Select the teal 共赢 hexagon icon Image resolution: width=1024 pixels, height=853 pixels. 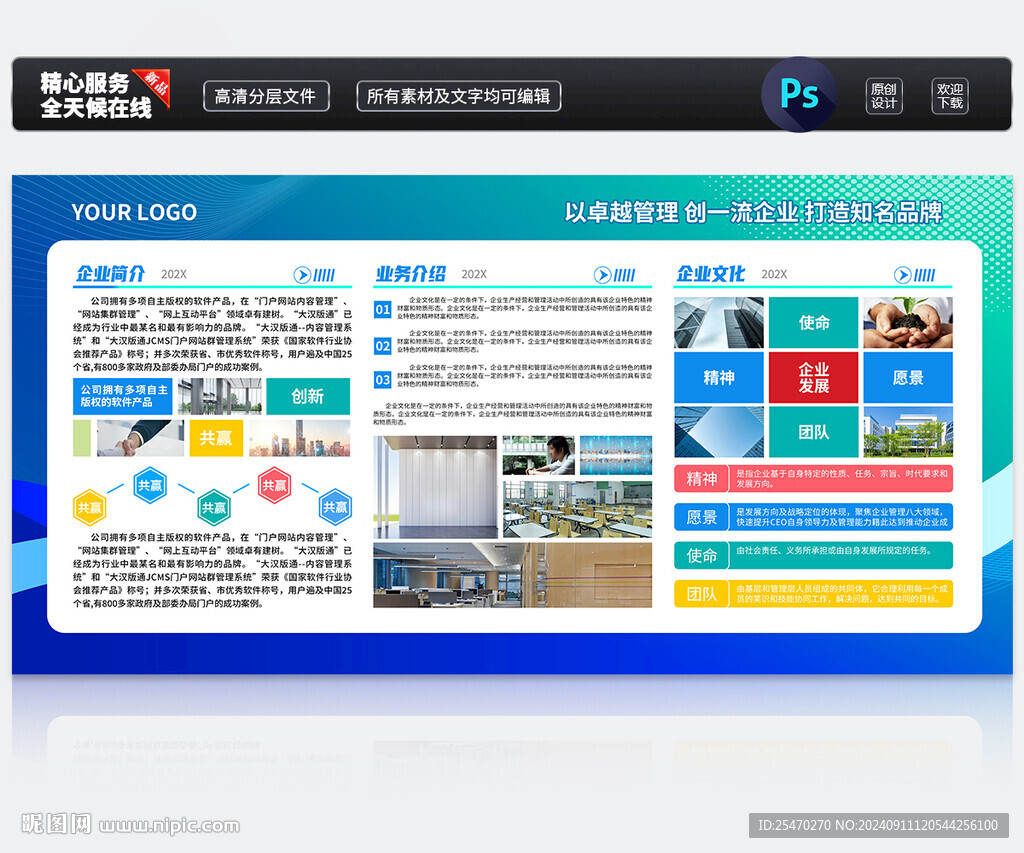pyautogui.click(x=213, y=507)
